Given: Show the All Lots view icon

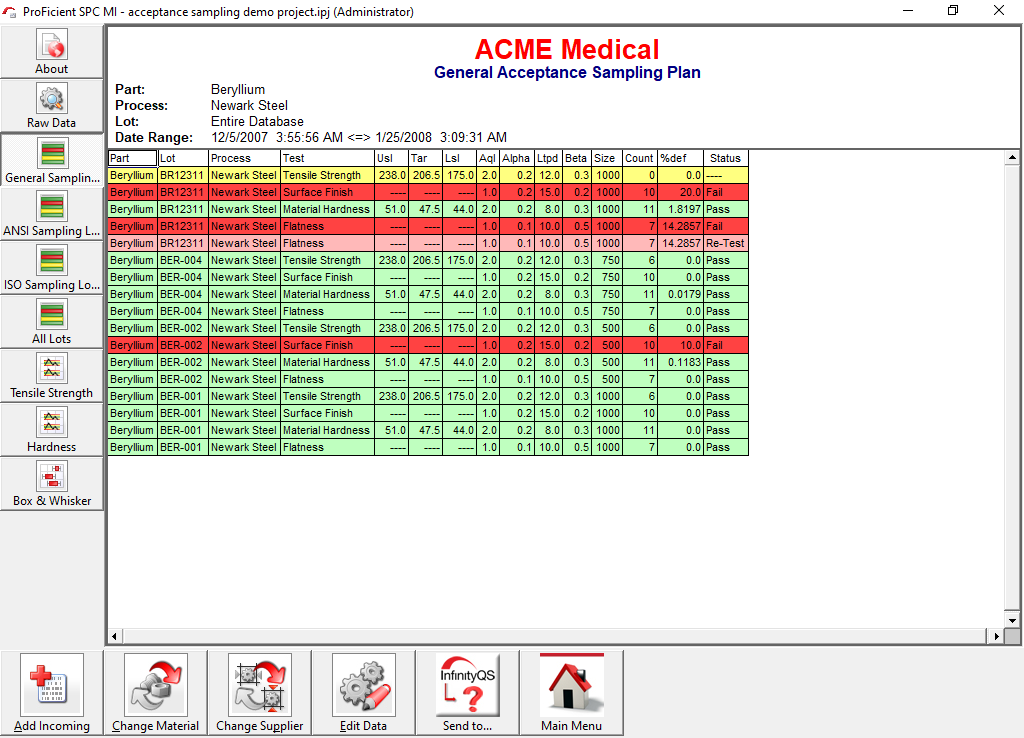Looking at the screenshot, I should (x=52, y=315).
